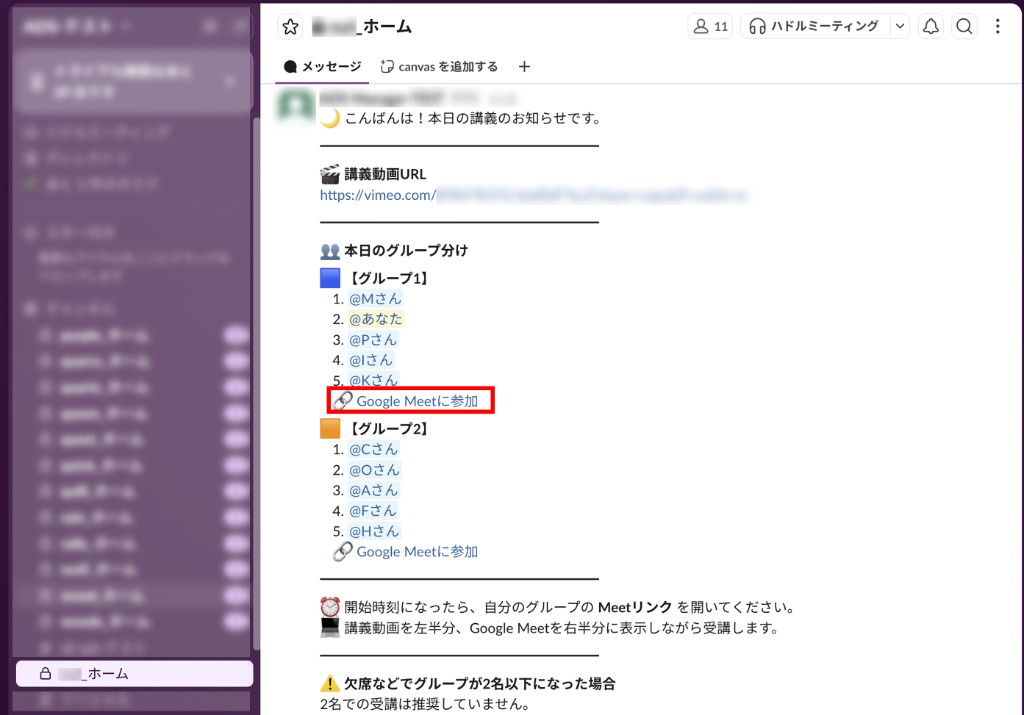Star this channel with the star icon
1024x715 pixels.
click(x=289, y=26)
